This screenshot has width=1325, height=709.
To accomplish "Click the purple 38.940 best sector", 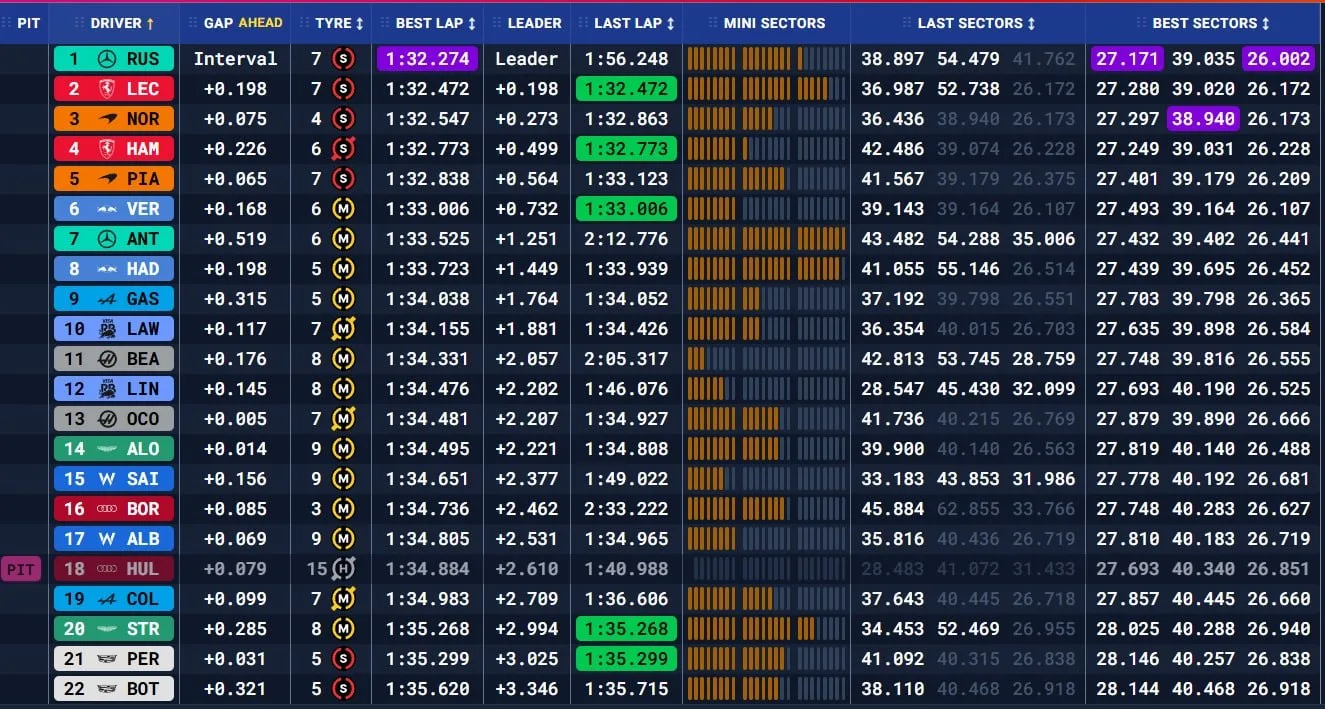I will (x=1203, y=119).
